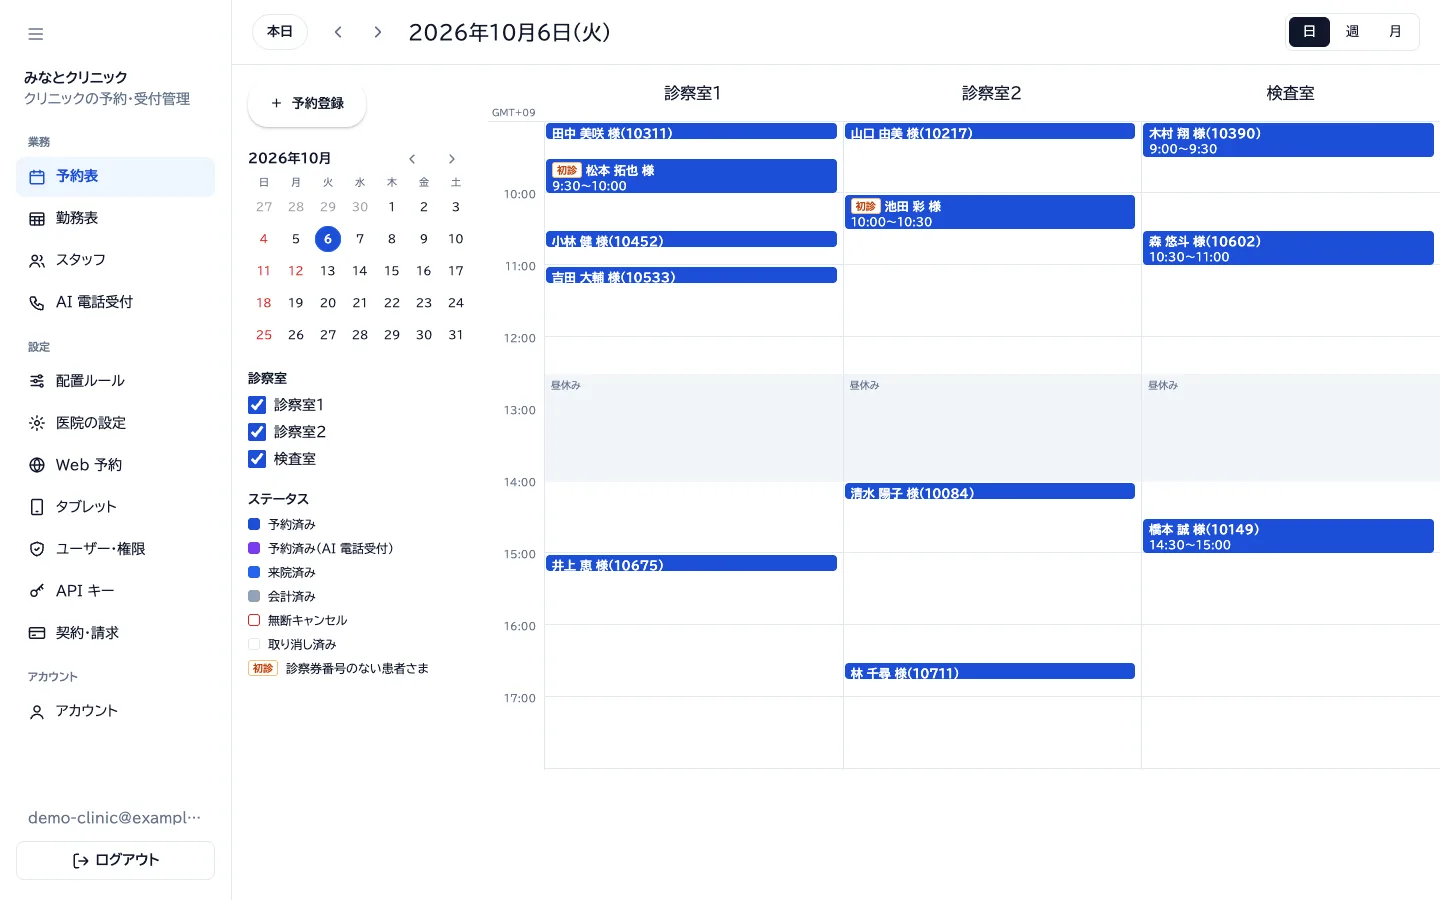Switch to 月 month view tab
This screenshot has height=900, width=1440.
(x=1395, y=32)
